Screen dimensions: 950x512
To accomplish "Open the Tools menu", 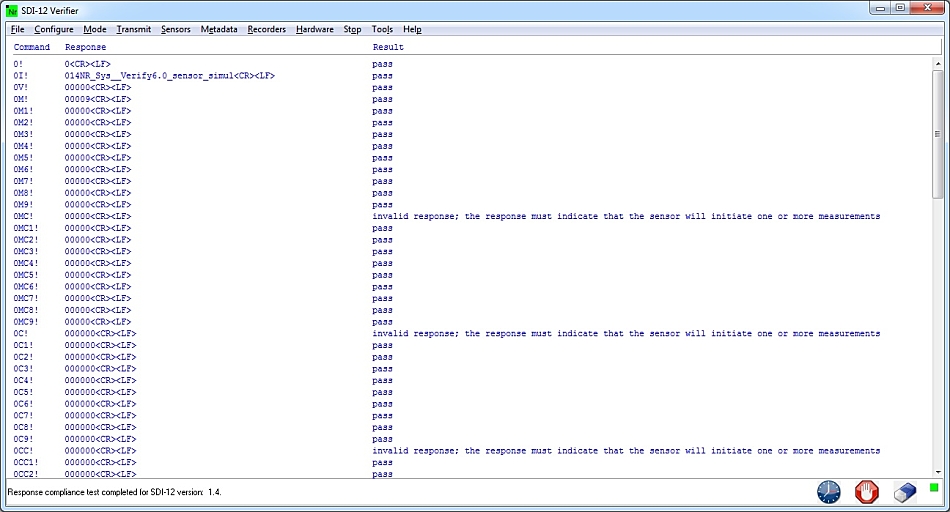I will pos(382,29).
